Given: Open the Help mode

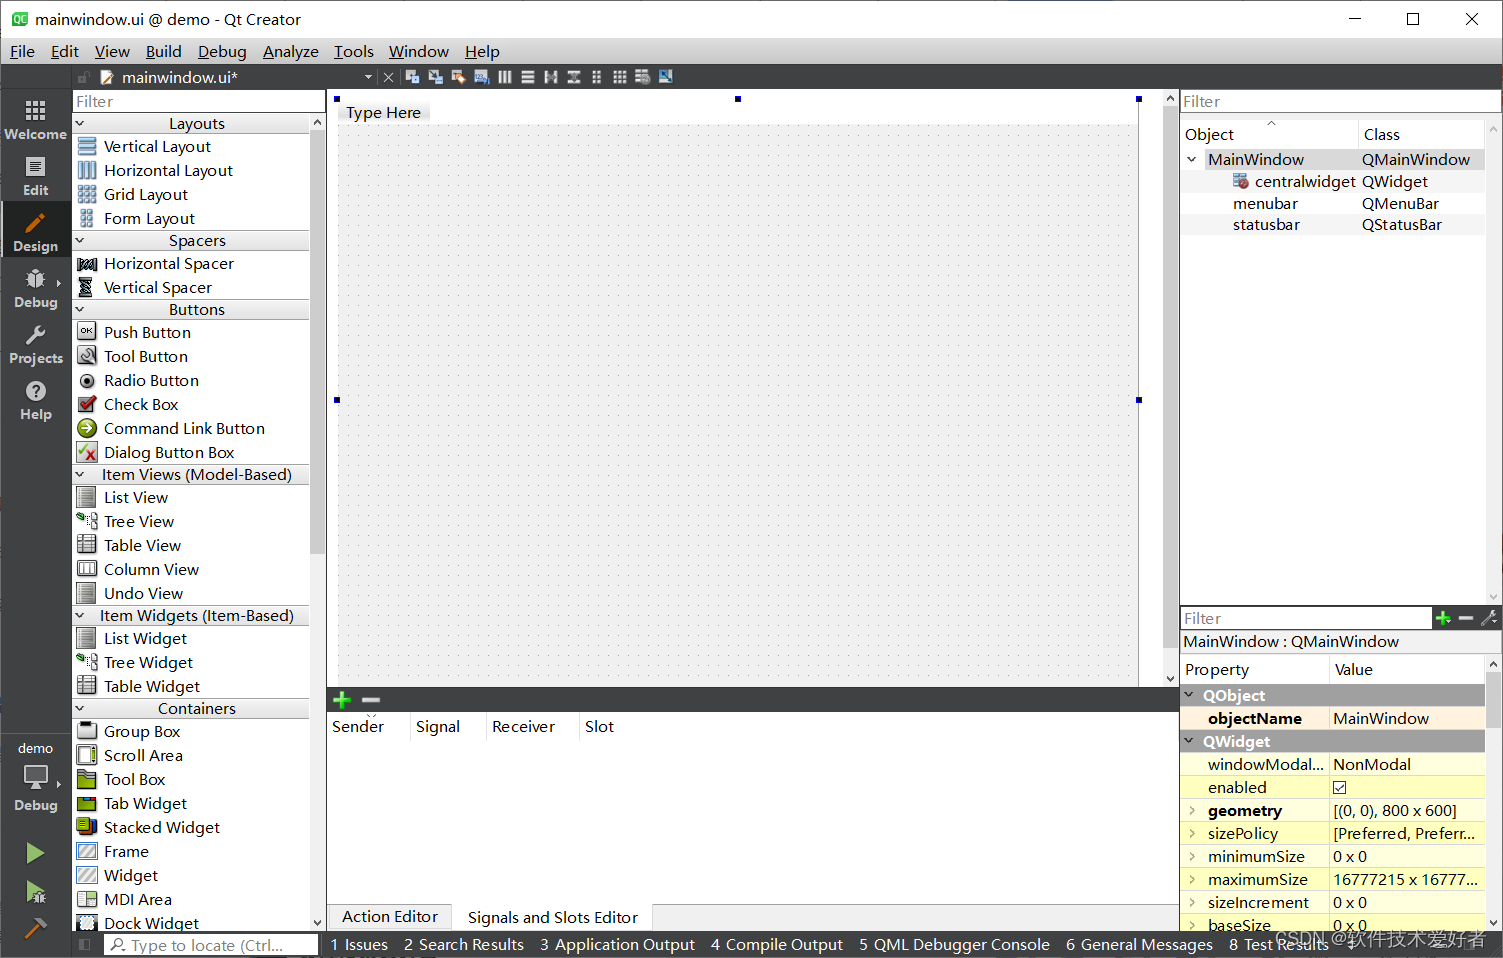Looking at the screenshot, I should (x=35, y=399).
